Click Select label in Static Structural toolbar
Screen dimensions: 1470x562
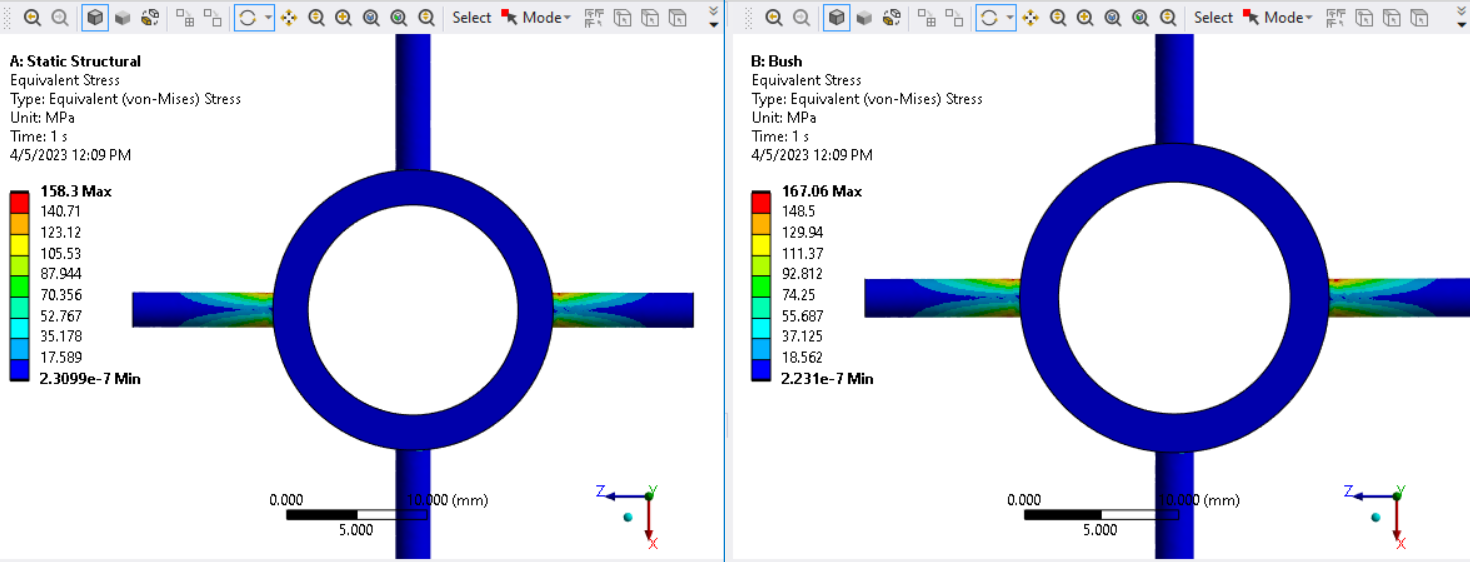pos(471,18)
